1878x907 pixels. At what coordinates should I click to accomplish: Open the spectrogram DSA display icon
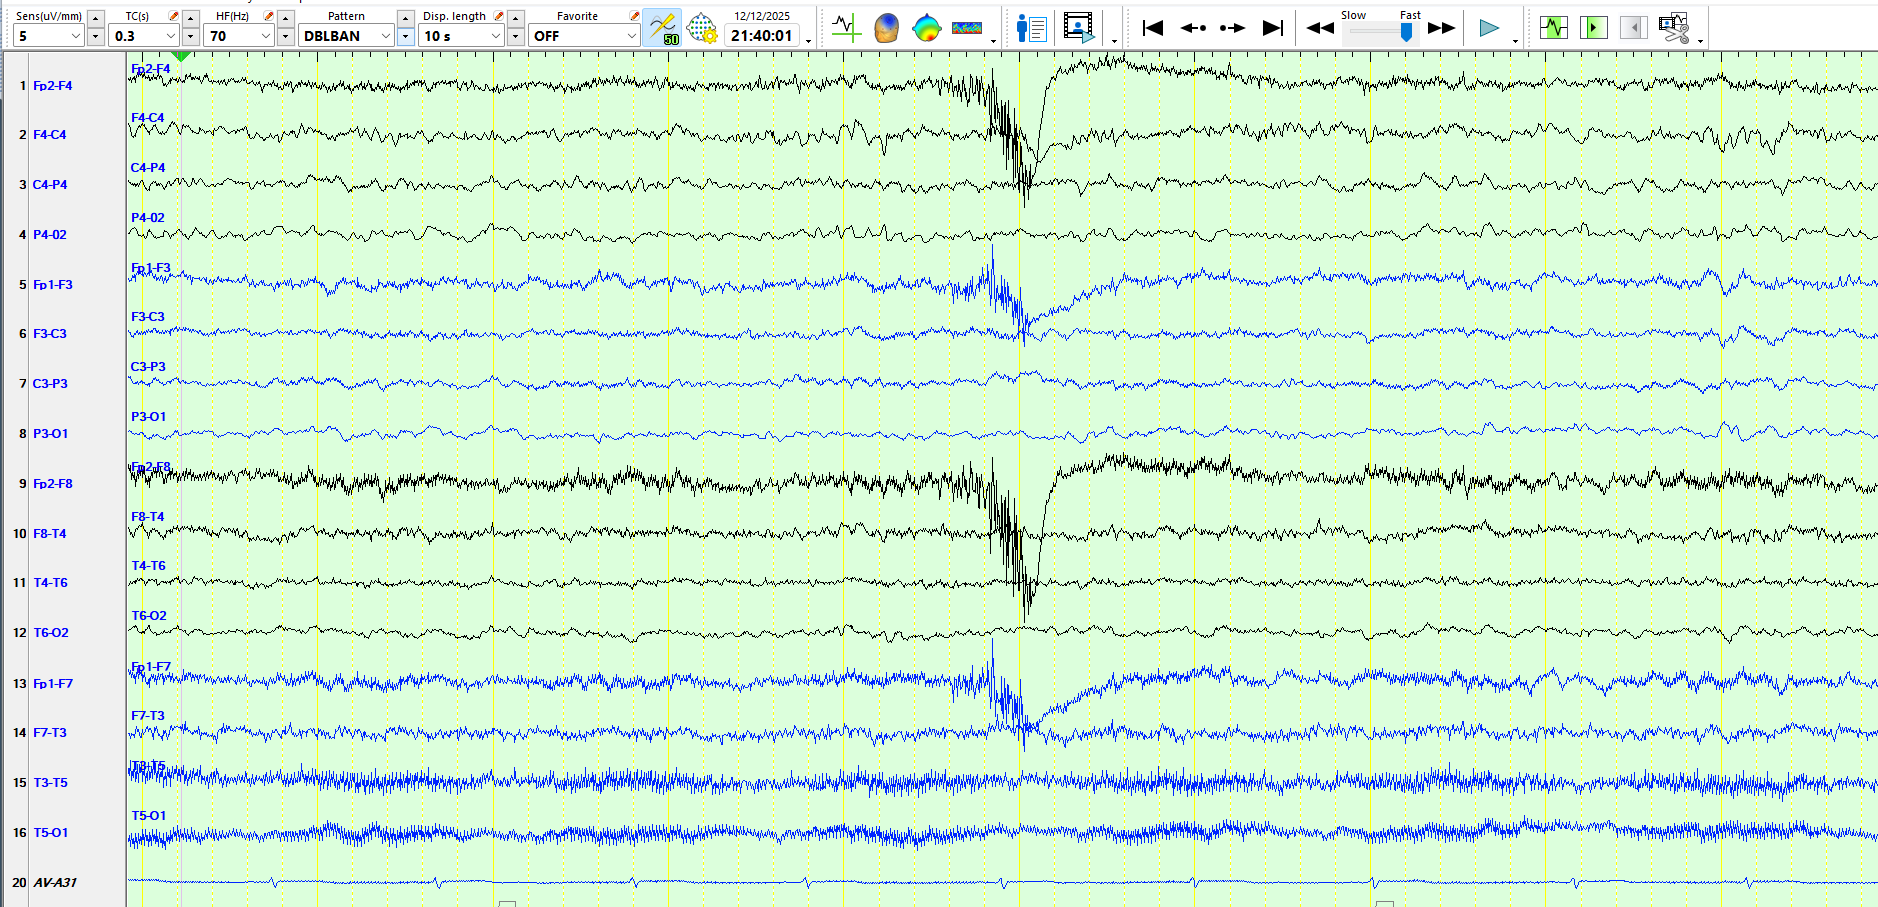click(967, 28)
